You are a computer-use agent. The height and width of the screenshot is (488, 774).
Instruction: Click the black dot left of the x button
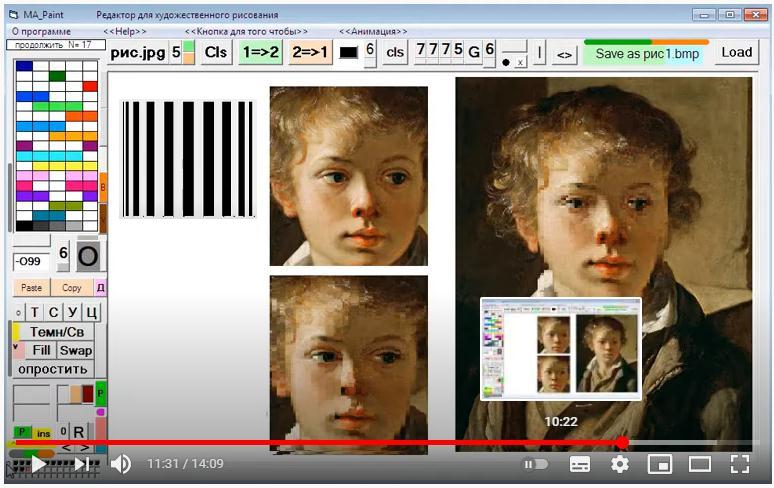[x=506, y=63]
